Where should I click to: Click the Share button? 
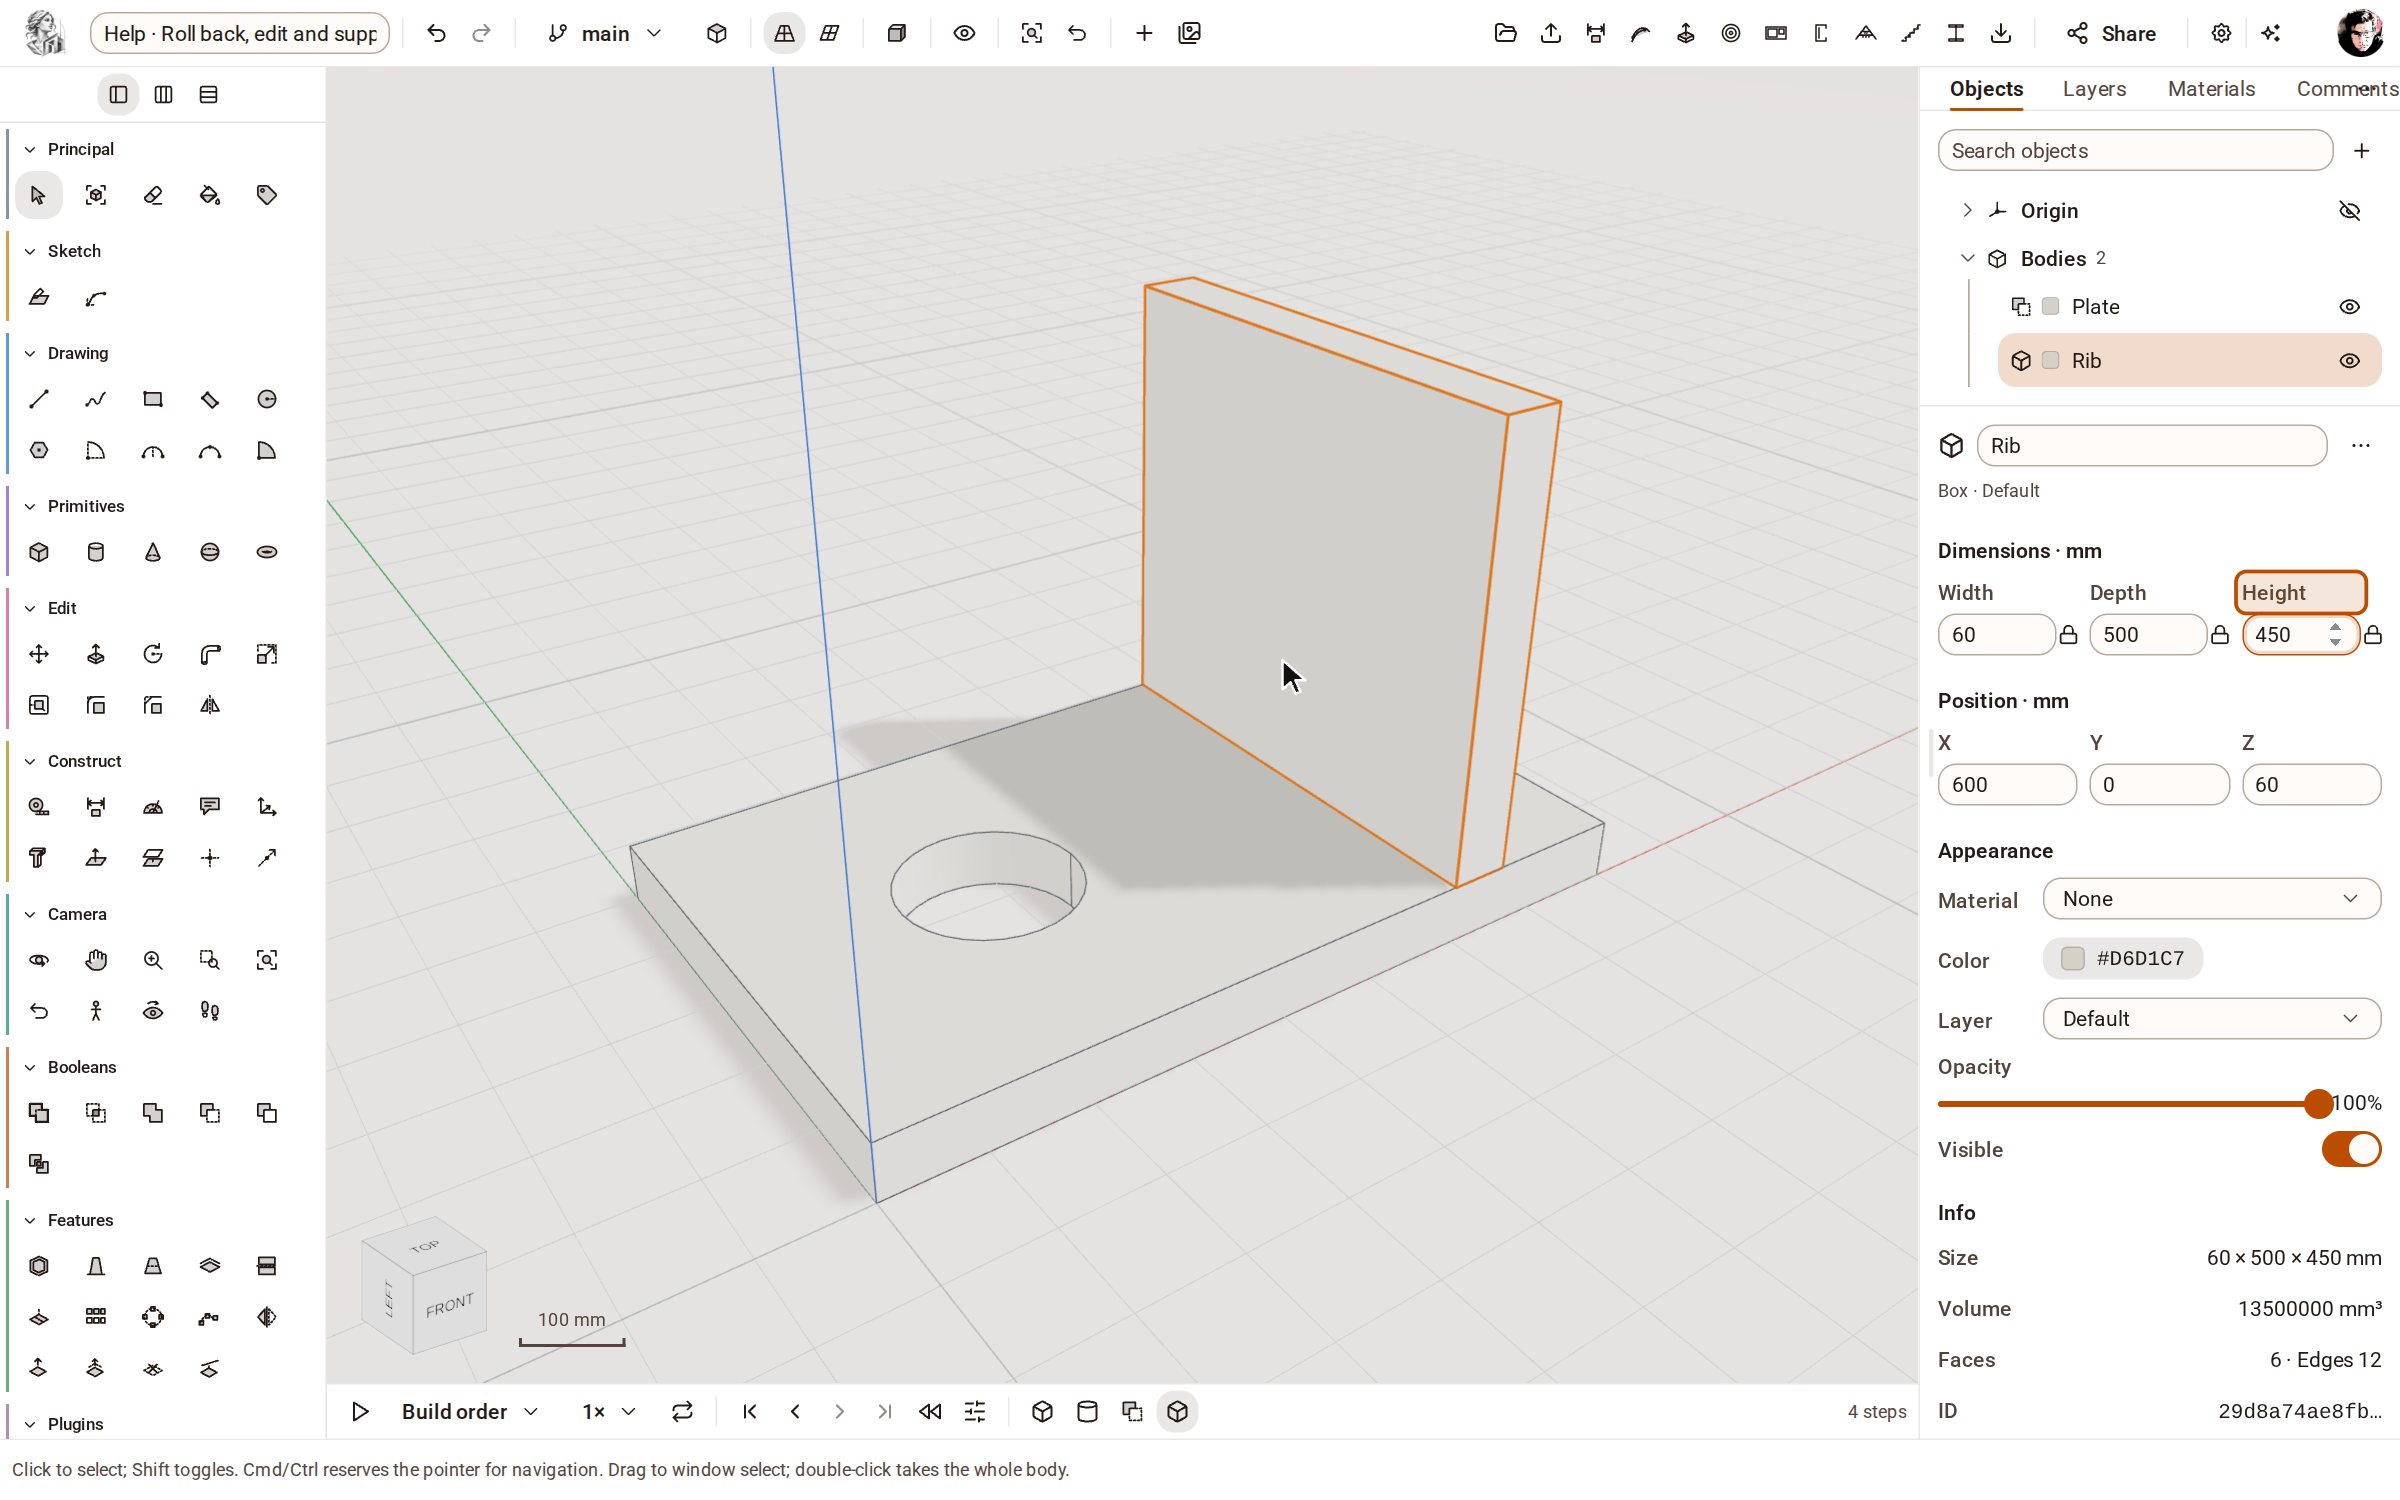2111,33
